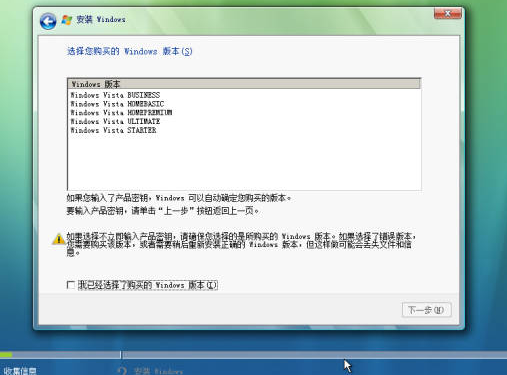Click the 收集信息 step label at bottom
This screenshot has width=507, height=375.
pos(20,371)
